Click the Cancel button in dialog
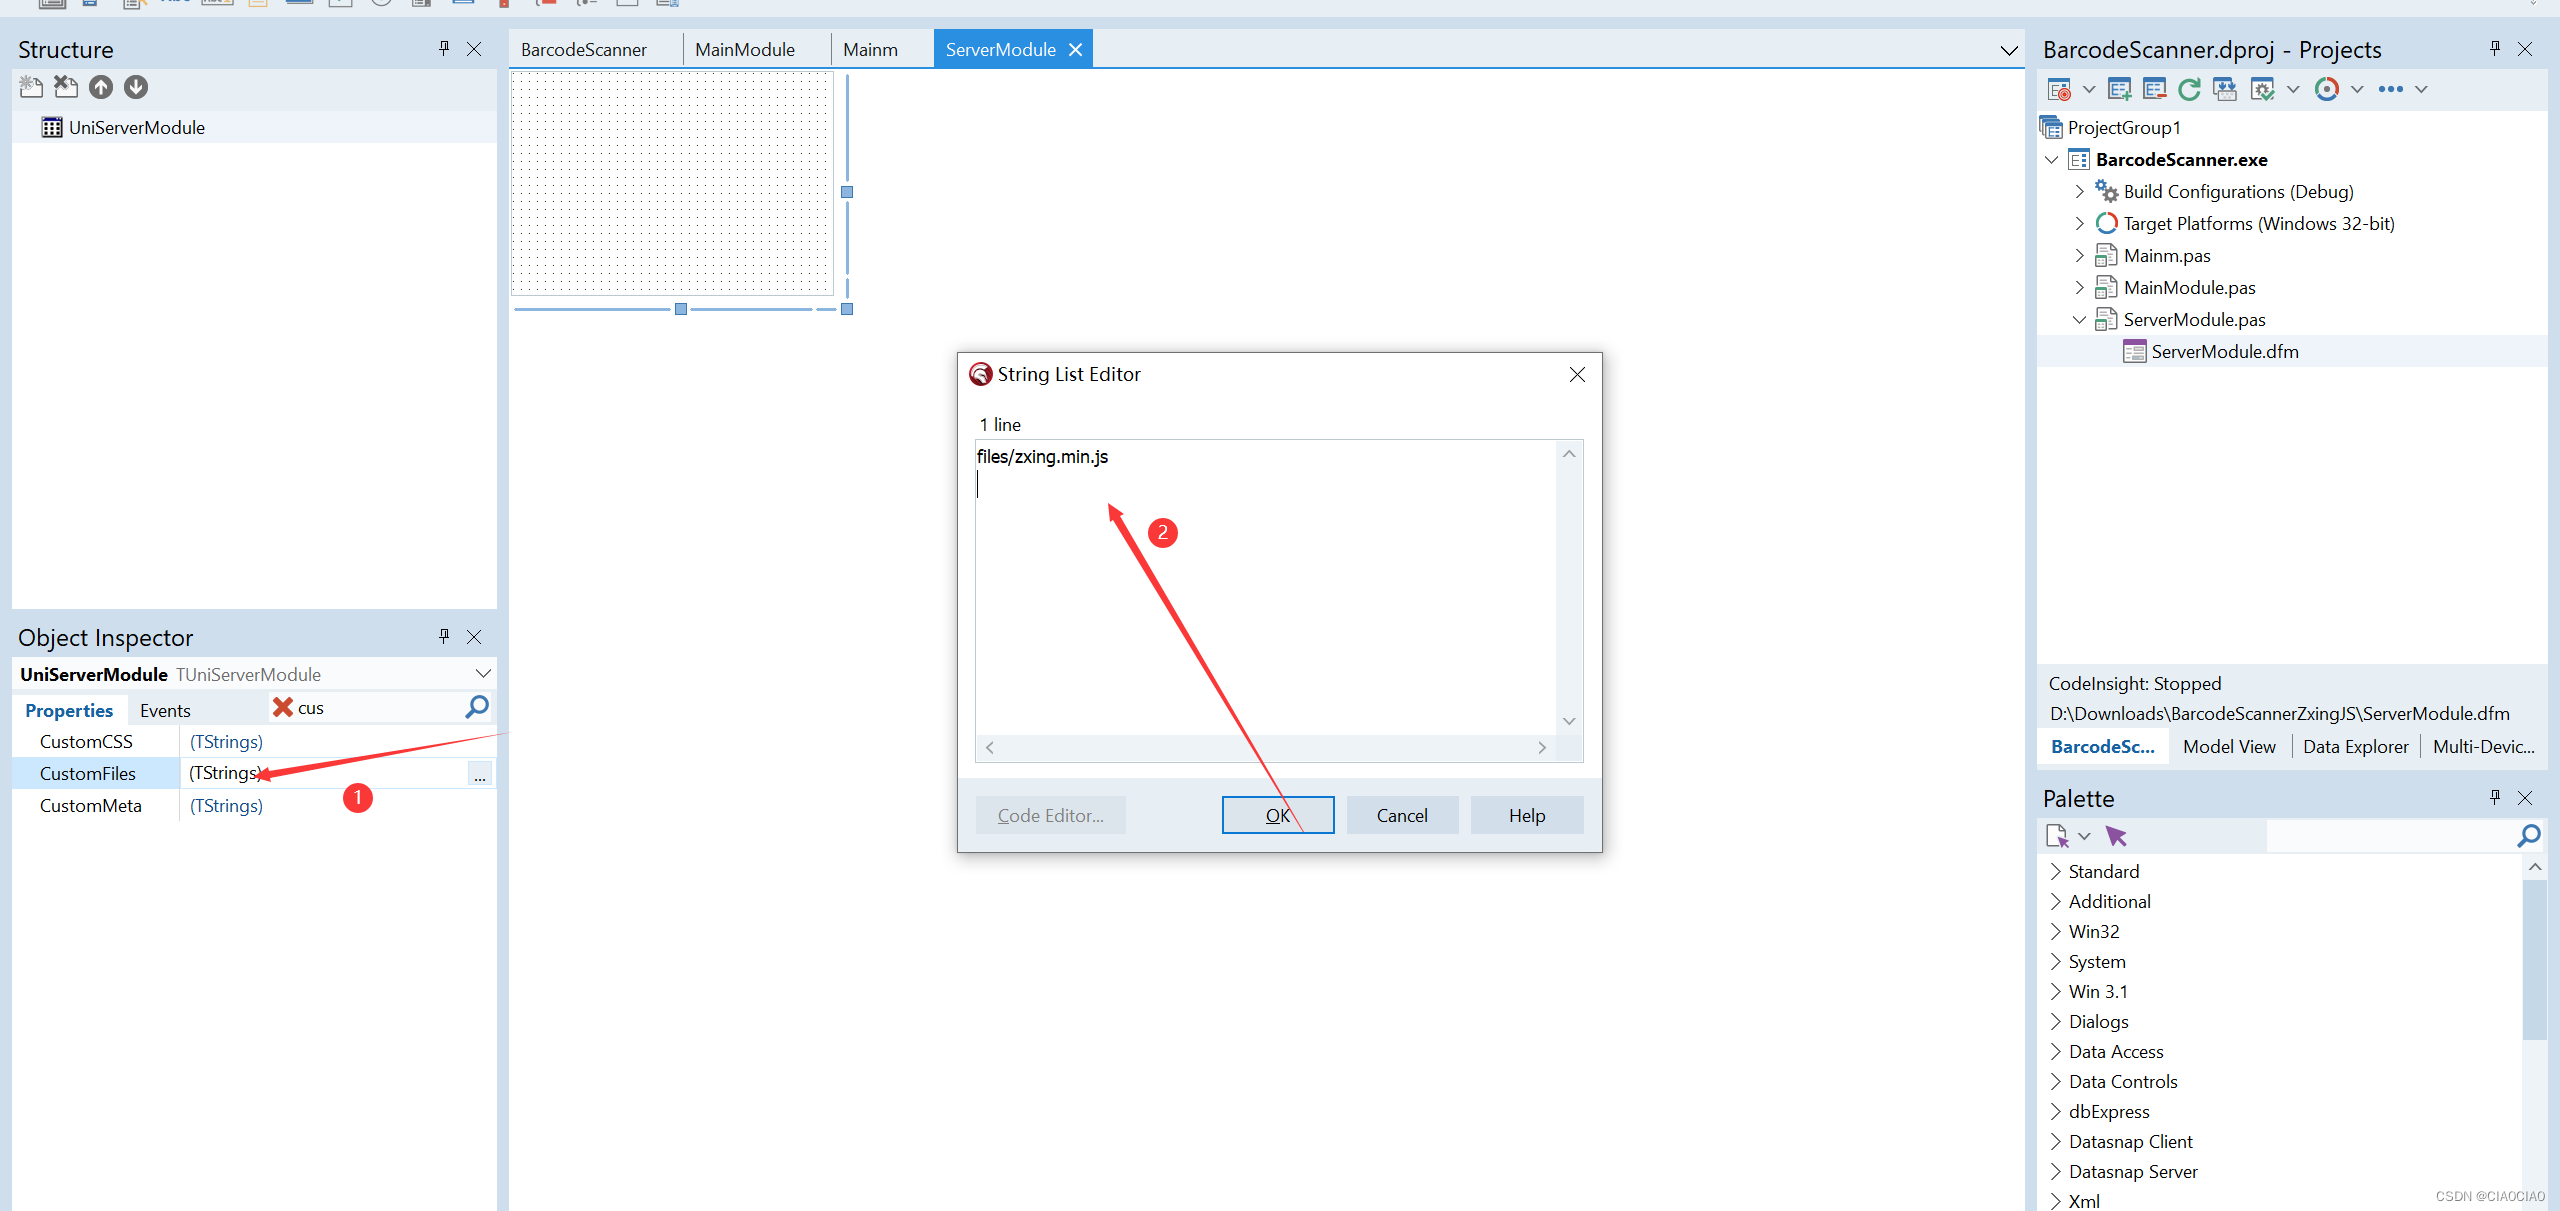2560x1211 pixels. tap(1401, 815)
